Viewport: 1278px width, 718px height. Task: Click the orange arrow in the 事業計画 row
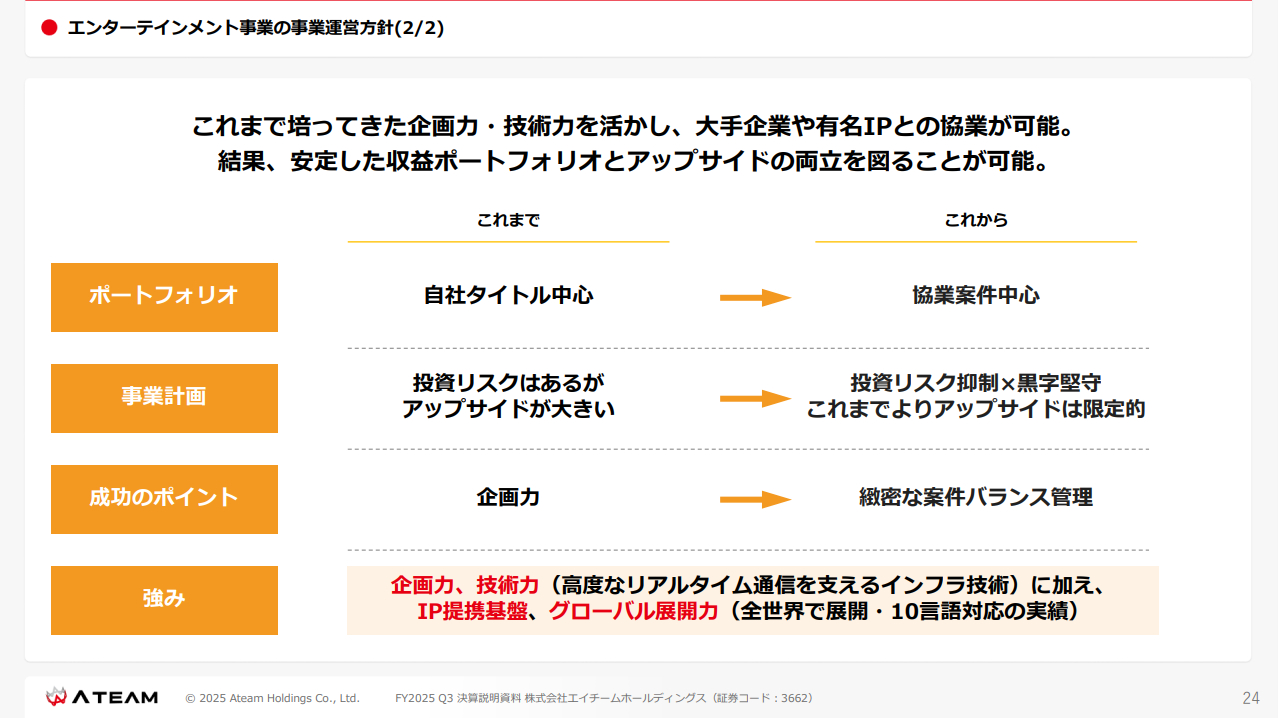pyautogui.click(x=755, y=398)
